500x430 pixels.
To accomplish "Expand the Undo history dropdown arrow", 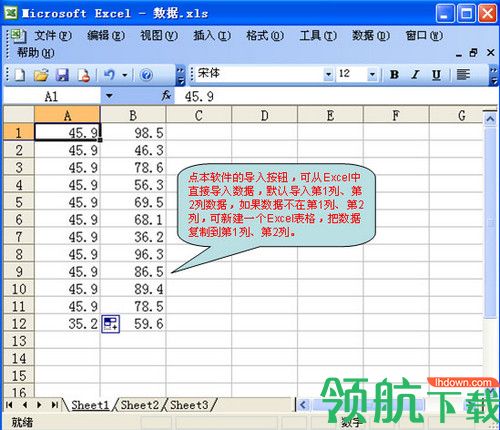I will point(124,75).
